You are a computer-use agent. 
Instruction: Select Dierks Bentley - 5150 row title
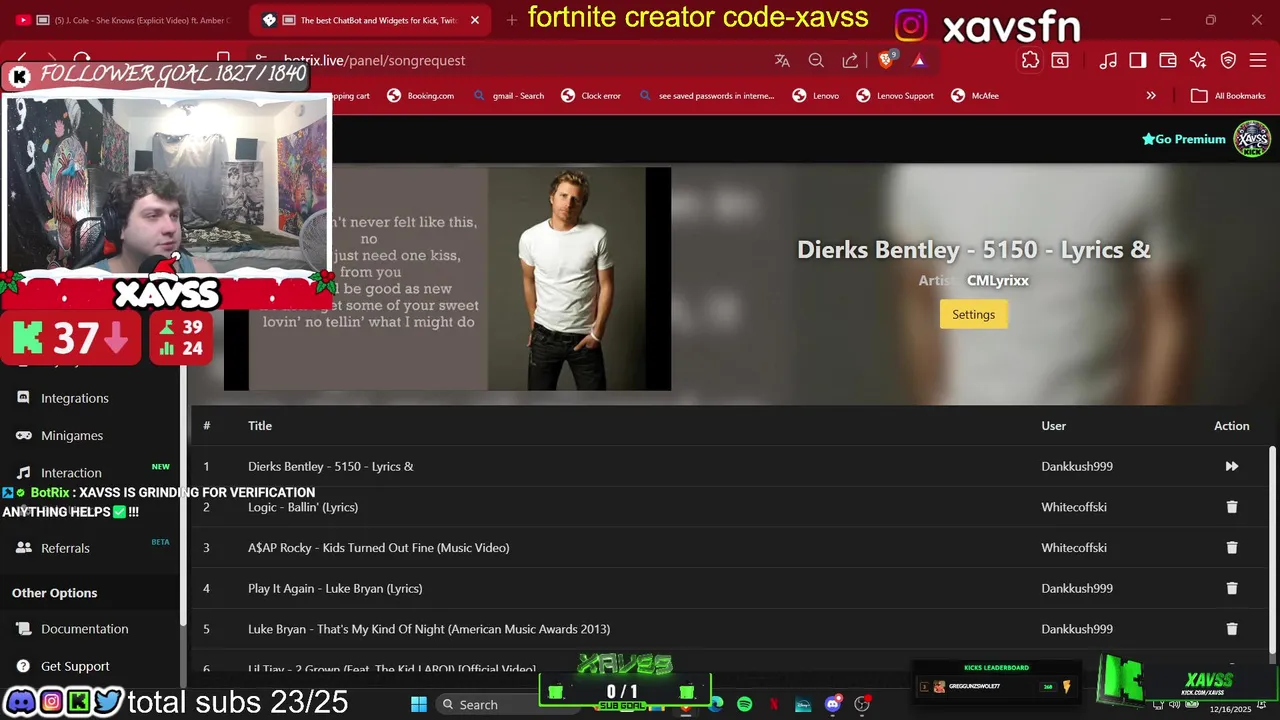[x=331, y=466]
